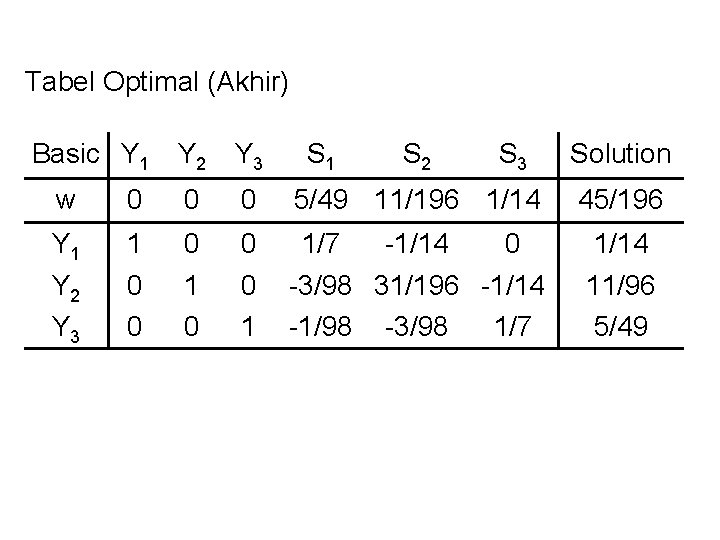
Task: Select the -1/98 cell in the S1 column
Action: (x=319, y=328)
